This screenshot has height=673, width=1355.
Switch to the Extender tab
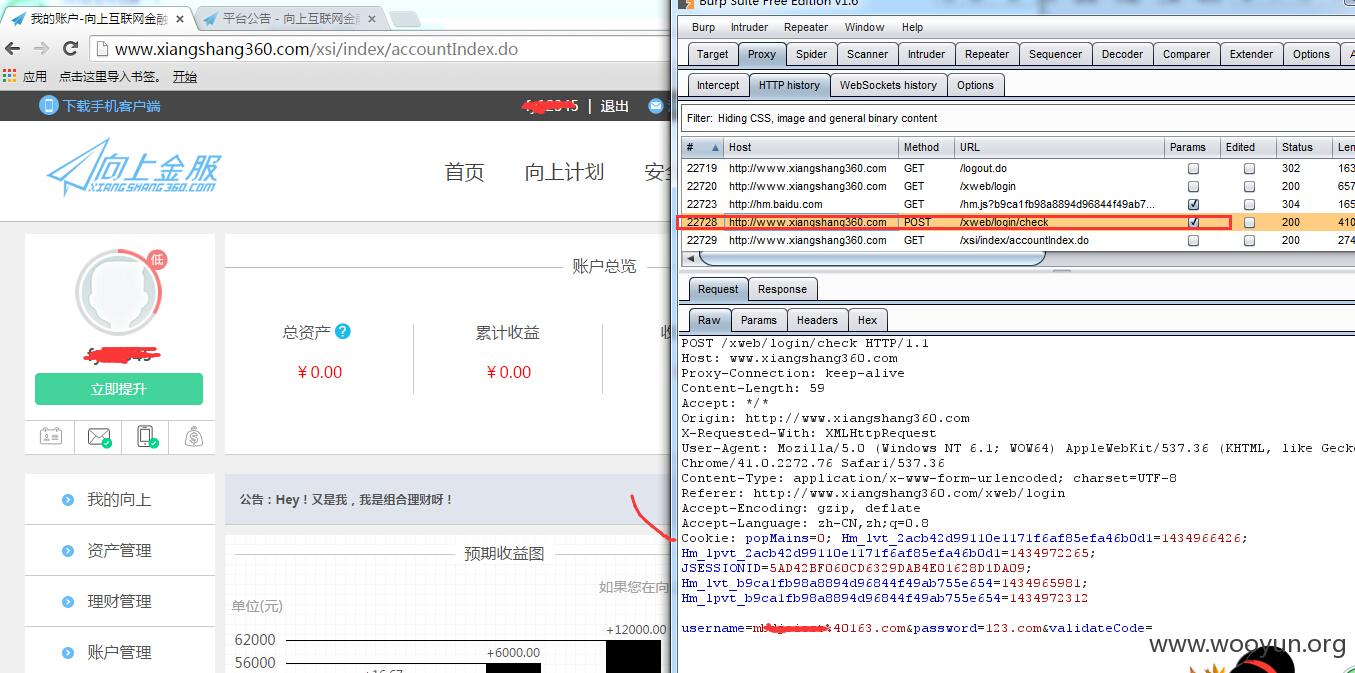(1251, 54)
